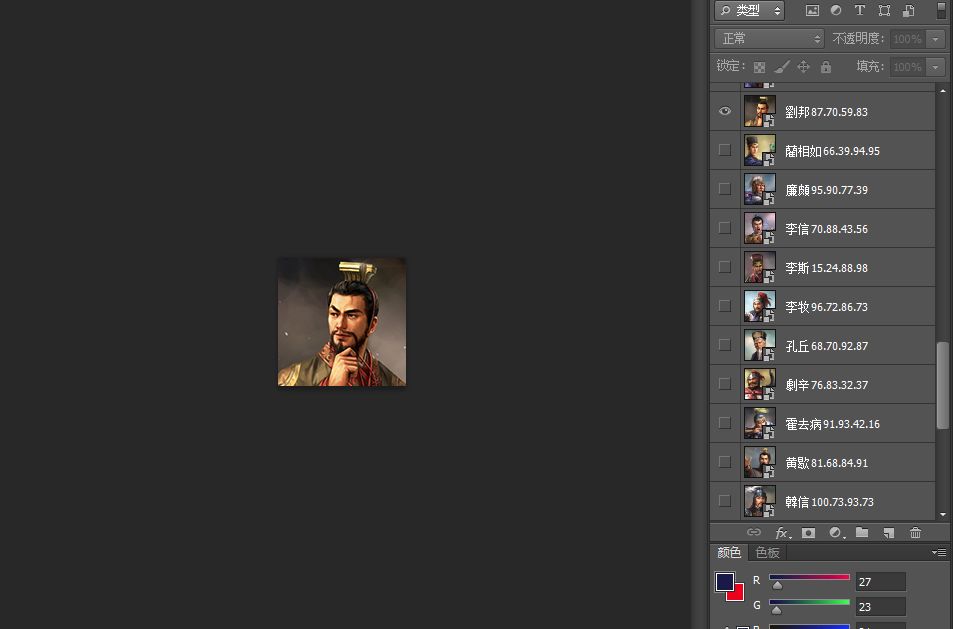The image size is (953, 629).
Task: Toggle the layer filtering on/off switch
Action: coord(941,10)
